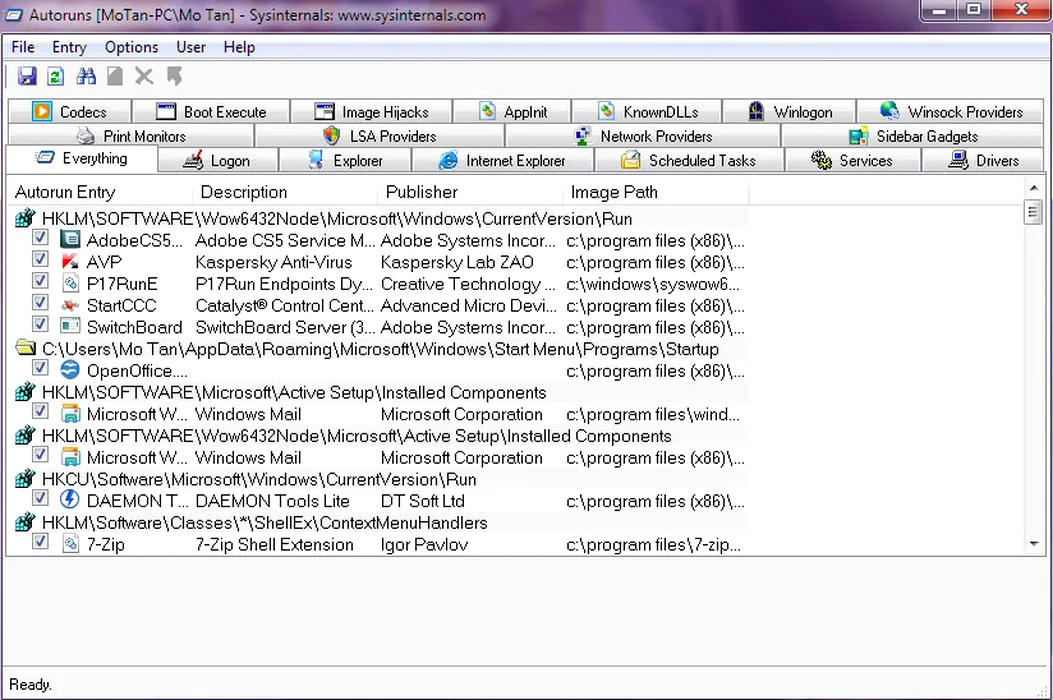The image size is (1053, 700).
Task: Uncheck the AVP Kaspersky entry
Action: tap(40, 259)
